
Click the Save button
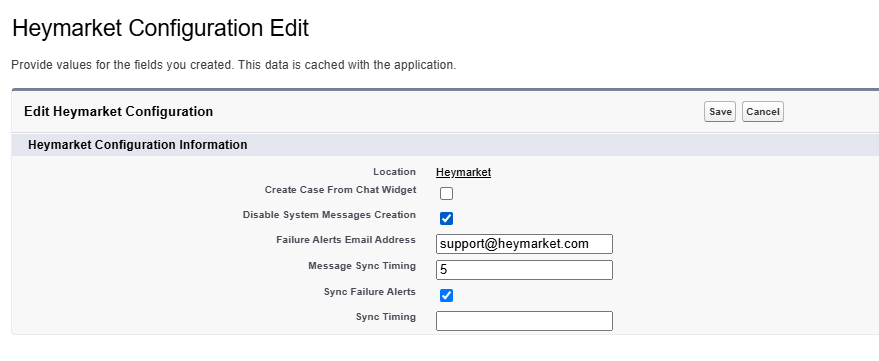720,112
